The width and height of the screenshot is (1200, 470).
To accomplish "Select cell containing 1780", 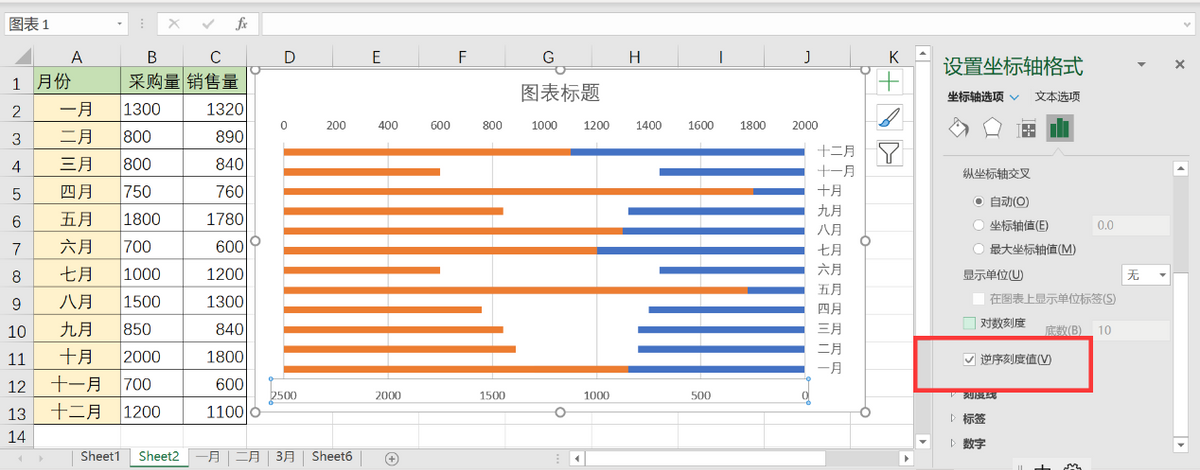I will click(x=215, y=219).
